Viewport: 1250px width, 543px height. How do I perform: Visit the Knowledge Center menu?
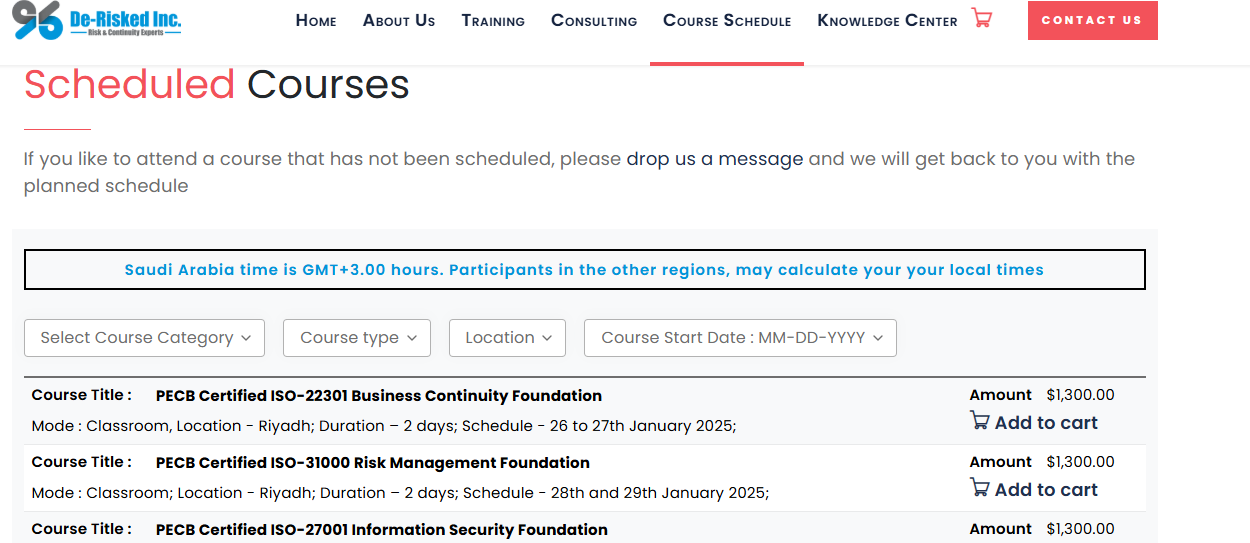887,20
